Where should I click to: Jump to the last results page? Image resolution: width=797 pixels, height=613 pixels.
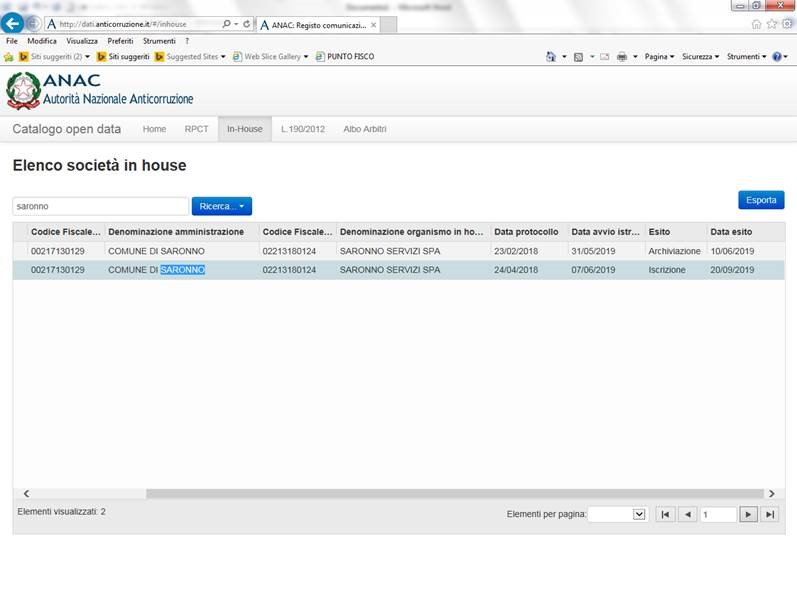pyautogui.click(x=769, y=514)
